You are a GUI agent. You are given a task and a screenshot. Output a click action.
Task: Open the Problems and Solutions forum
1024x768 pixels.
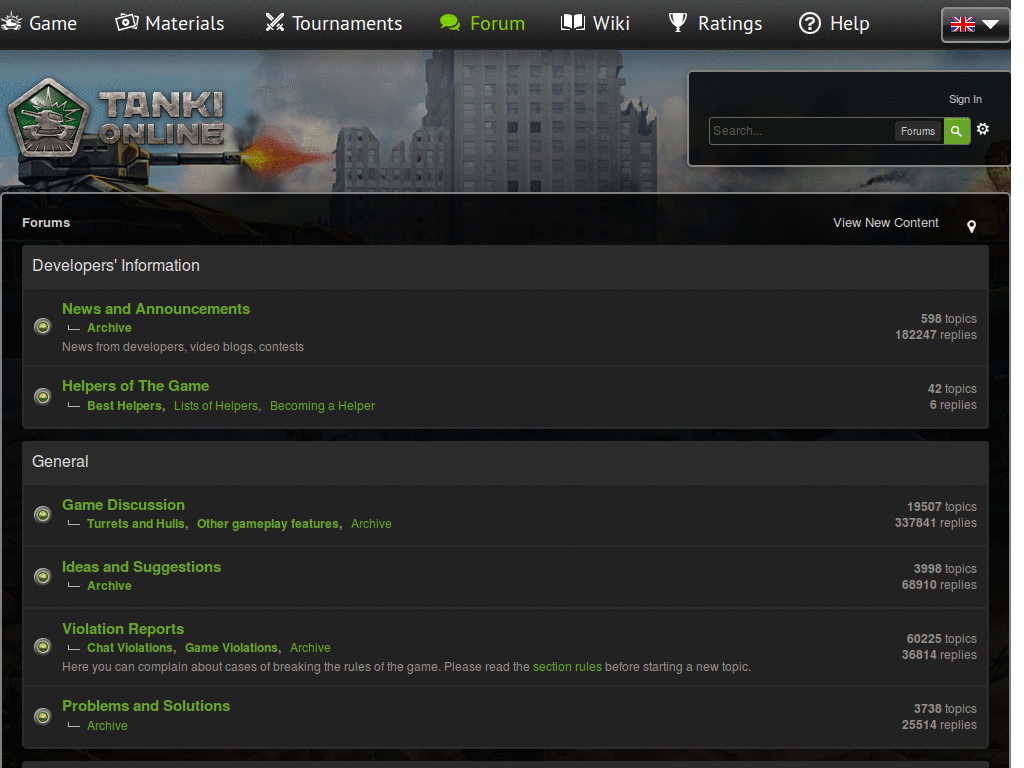tap(146, 706)
